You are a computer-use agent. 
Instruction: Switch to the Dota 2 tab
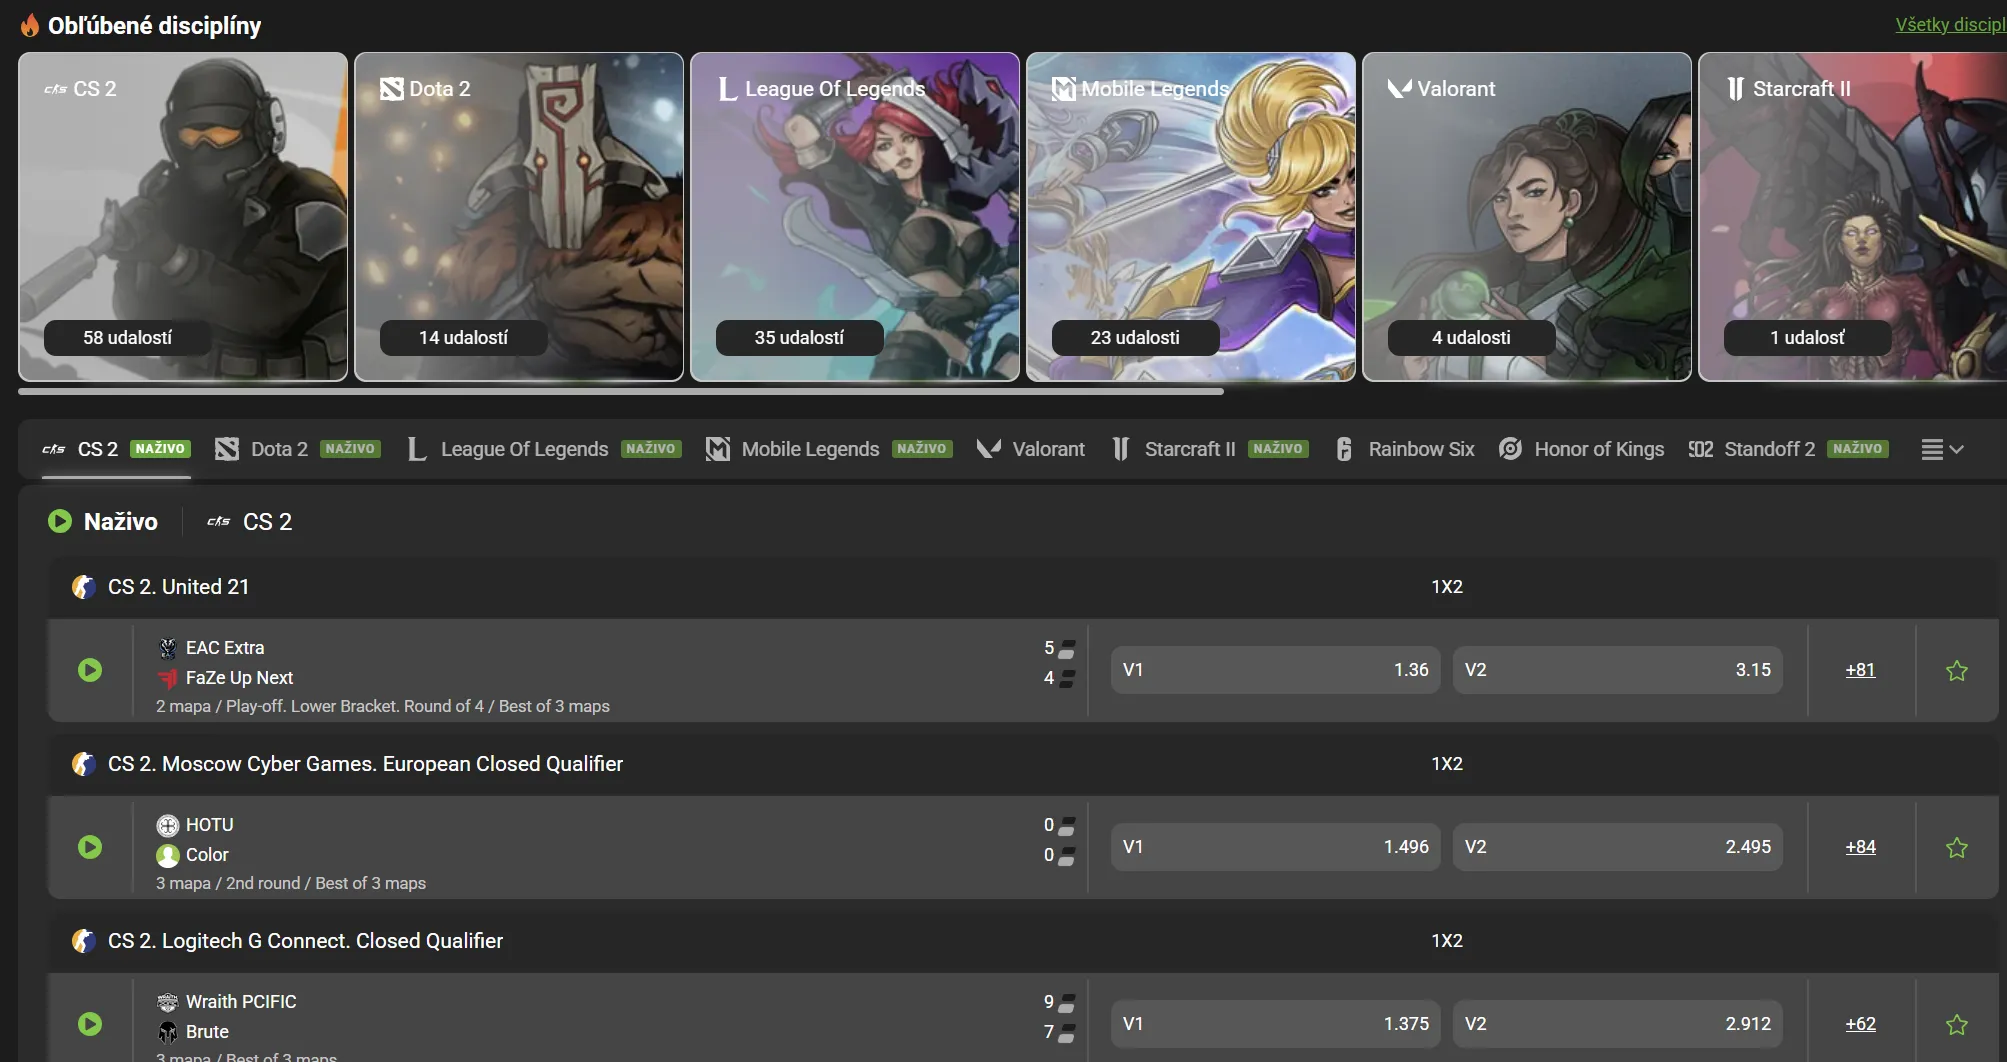click(x=298, y=450)
